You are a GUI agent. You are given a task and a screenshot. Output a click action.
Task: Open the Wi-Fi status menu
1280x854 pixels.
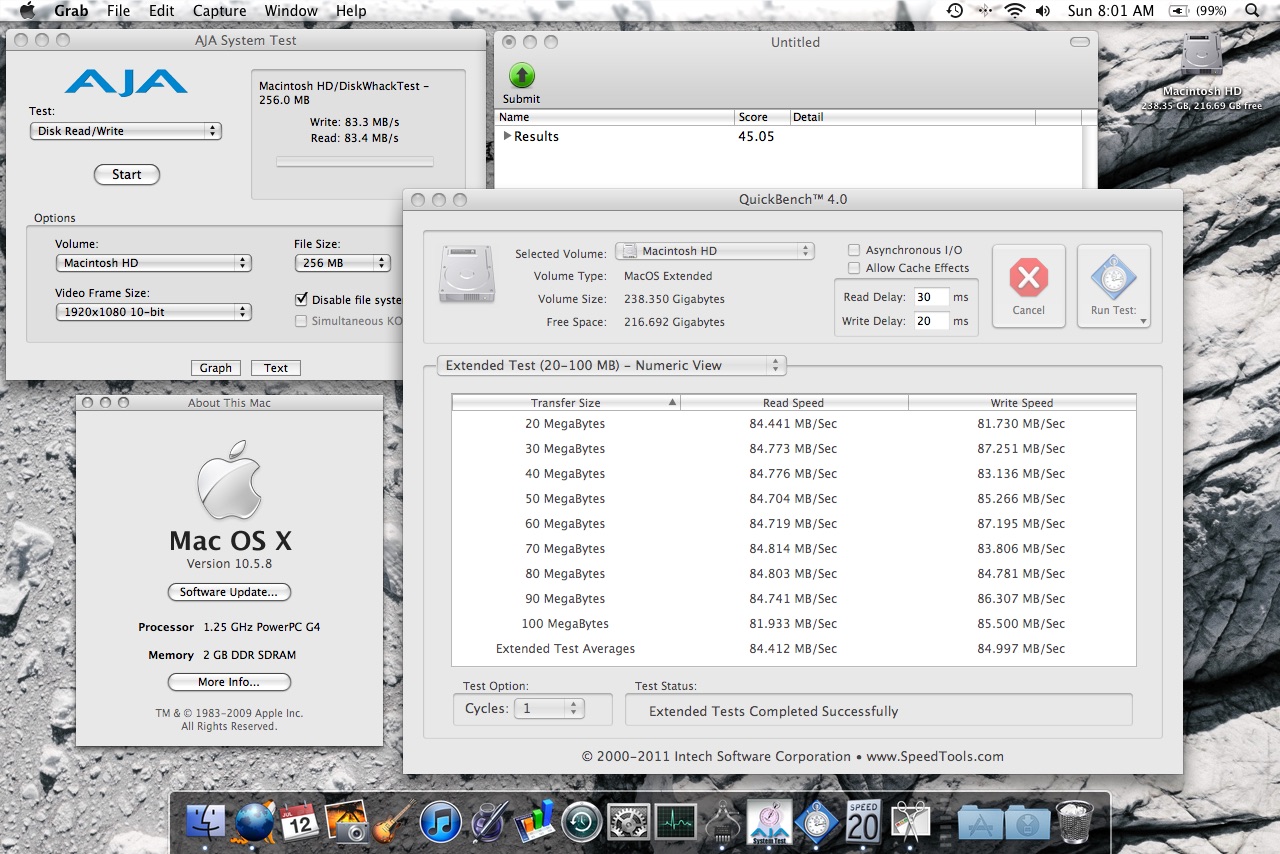pyautogui.click(x=1016, y=11)
